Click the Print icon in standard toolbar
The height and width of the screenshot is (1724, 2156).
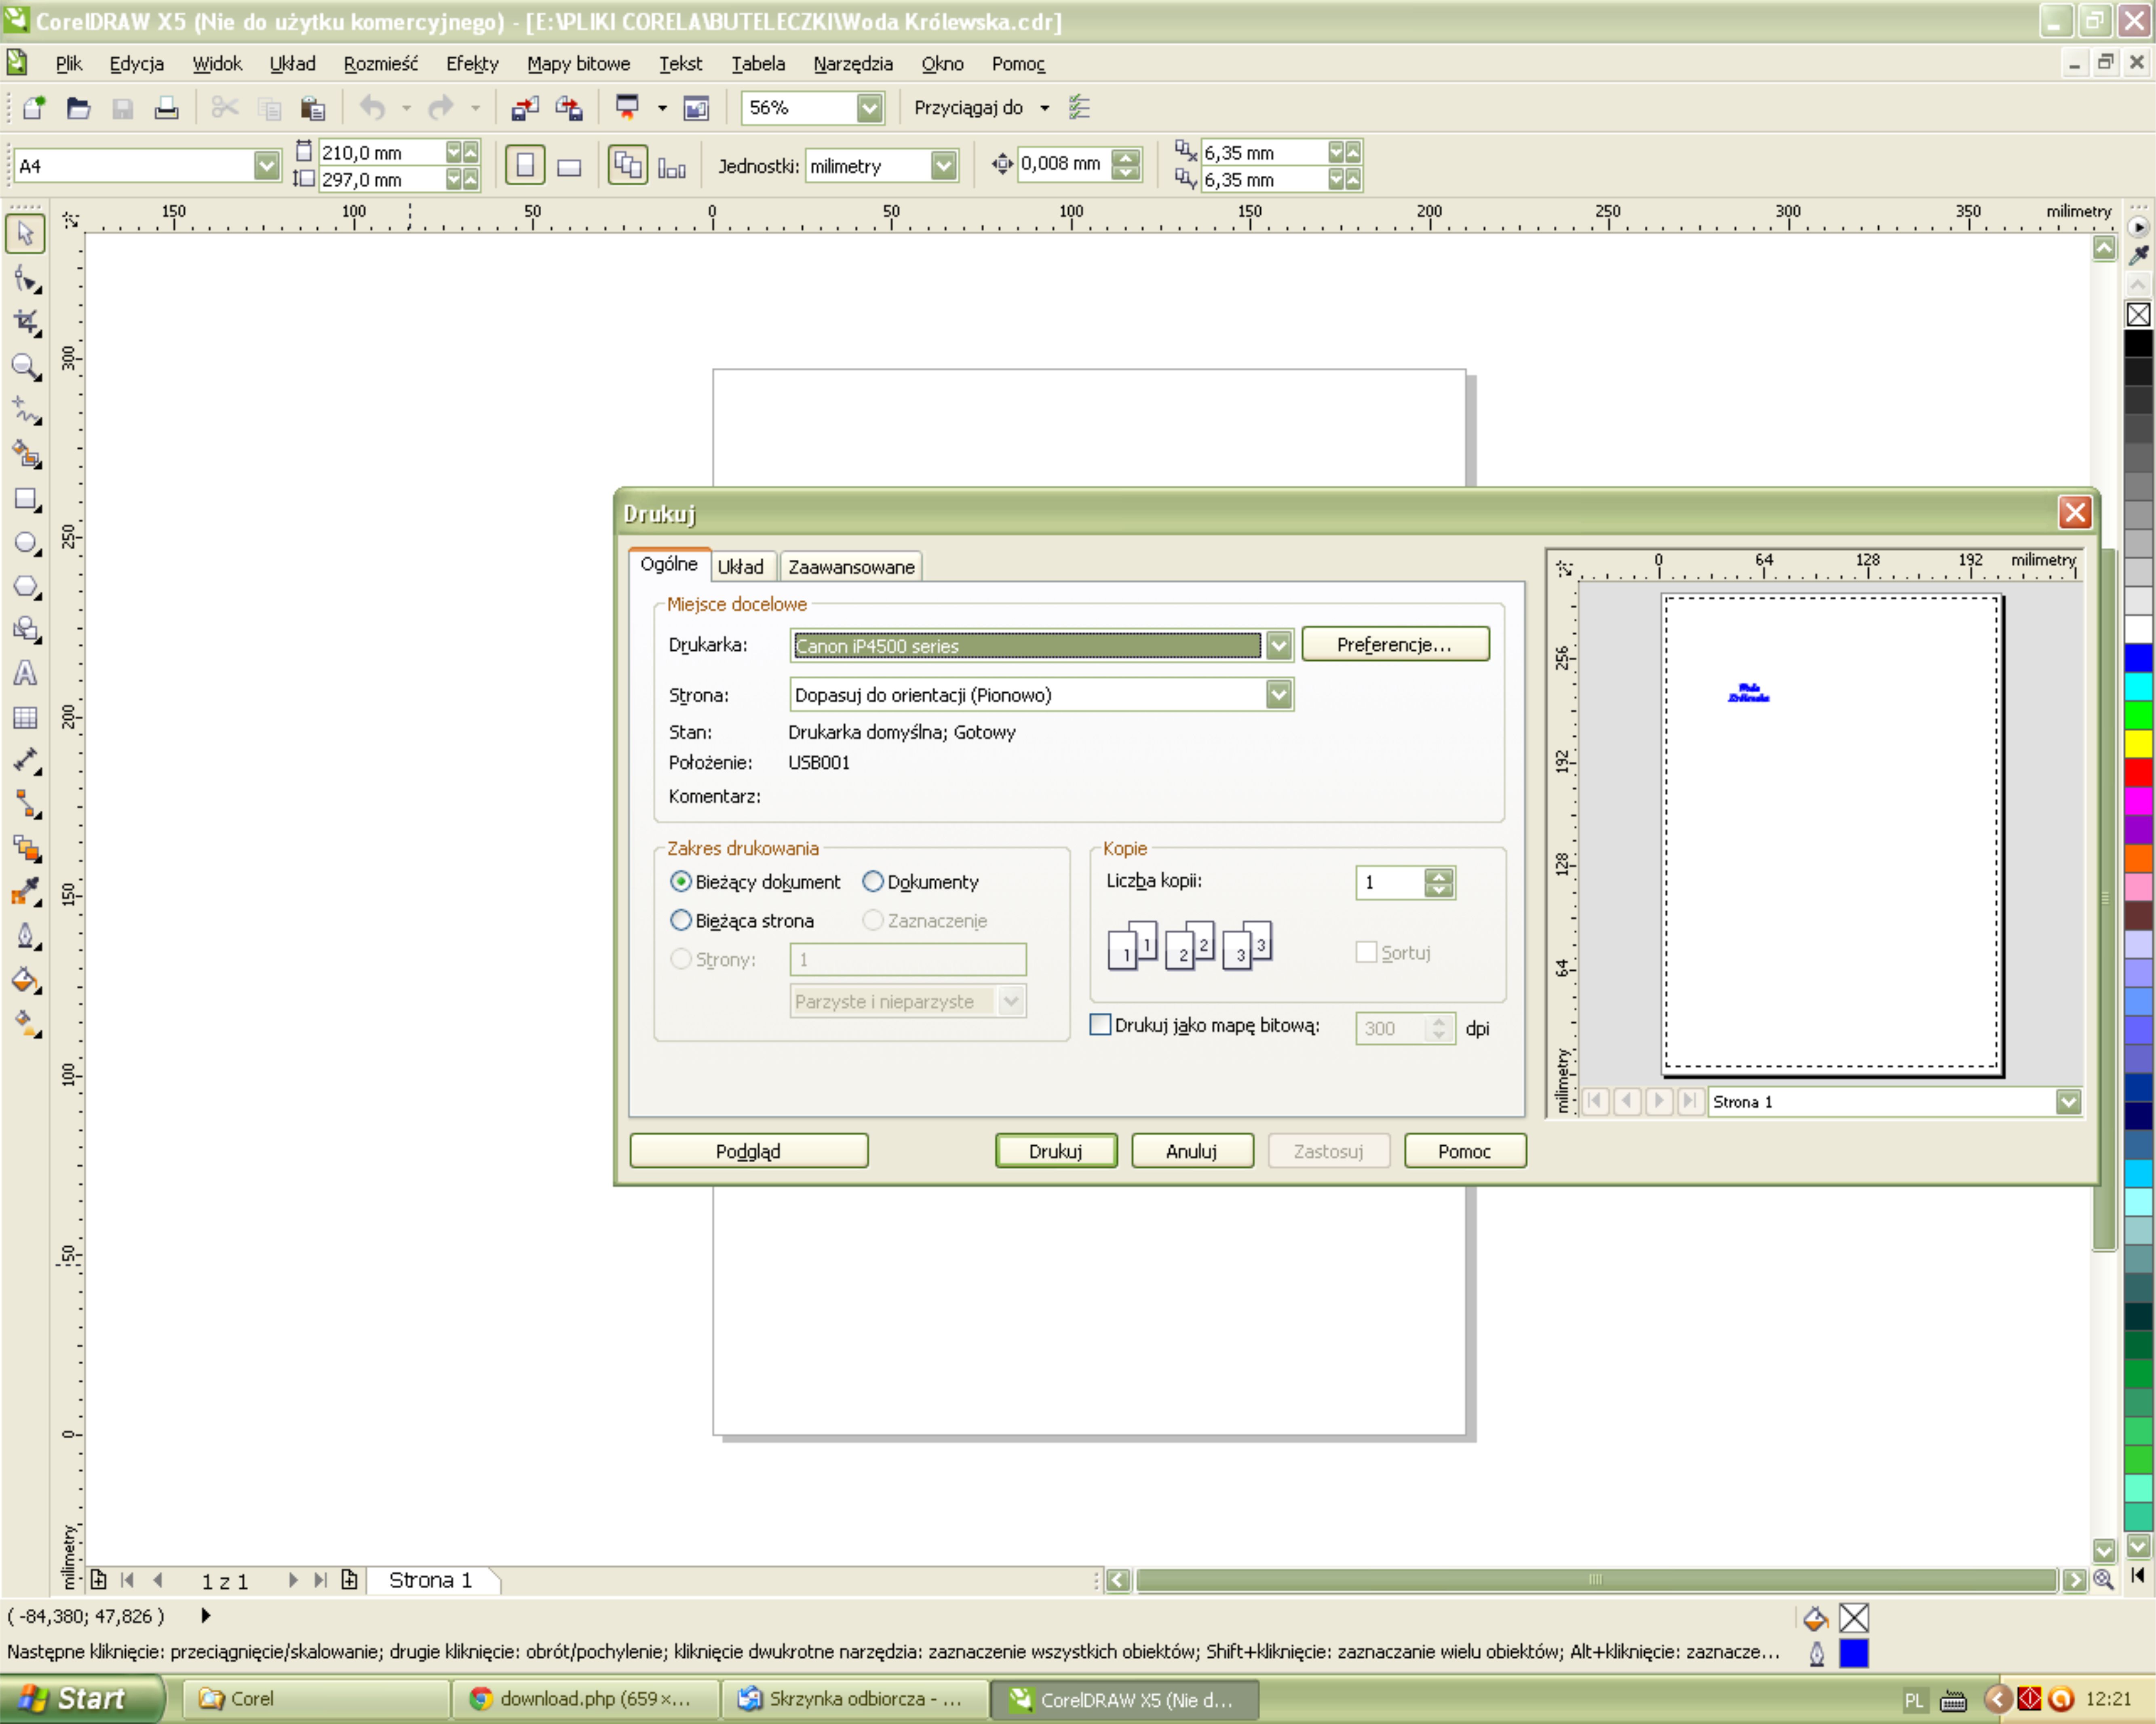166,108
